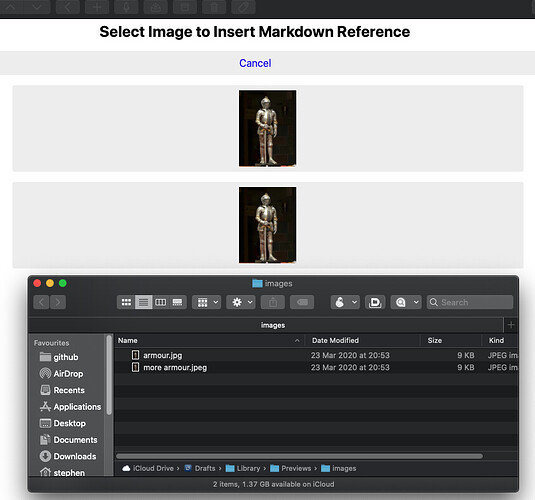Click the microphone dictate icon in Drafts toolbar
Screen dimensions: 535x500
(126, 7)
